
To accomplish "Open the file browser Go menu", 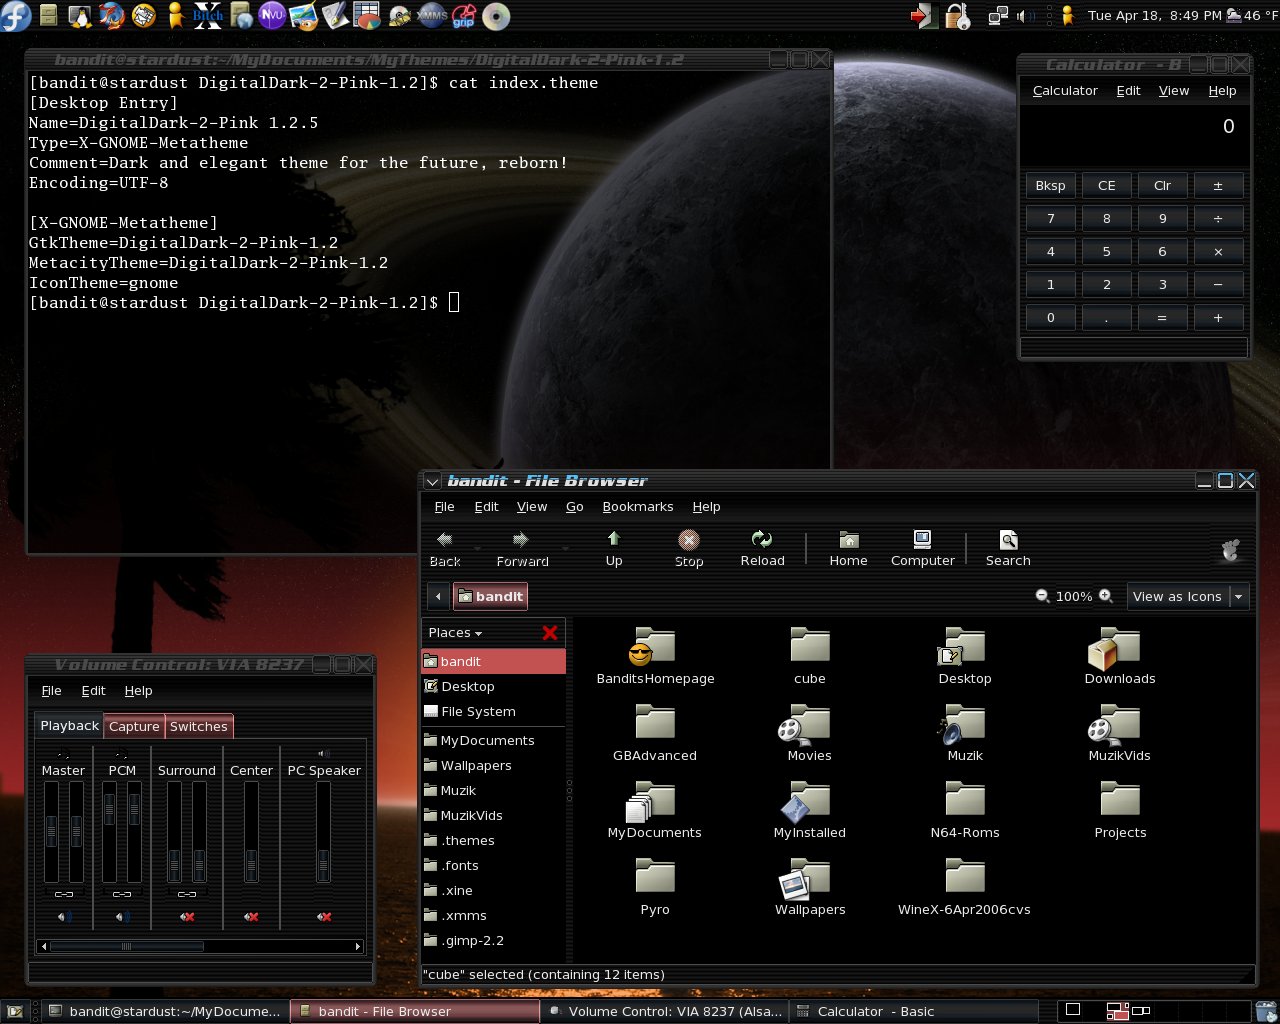I will click(575, 507).
